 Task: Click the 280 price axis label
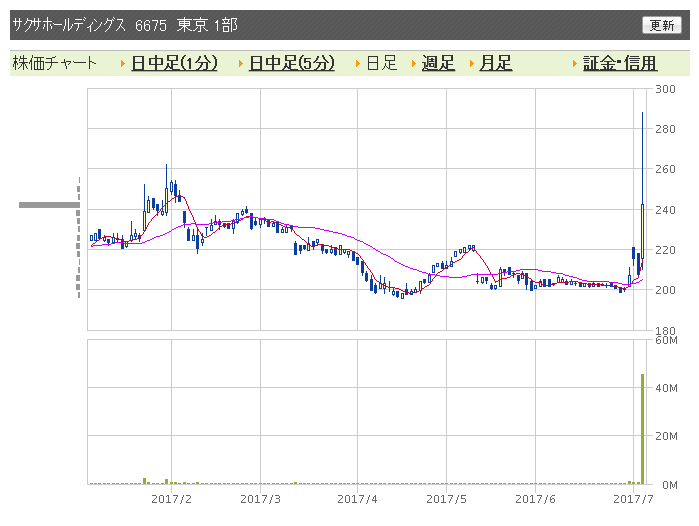[x=665, y=129]
